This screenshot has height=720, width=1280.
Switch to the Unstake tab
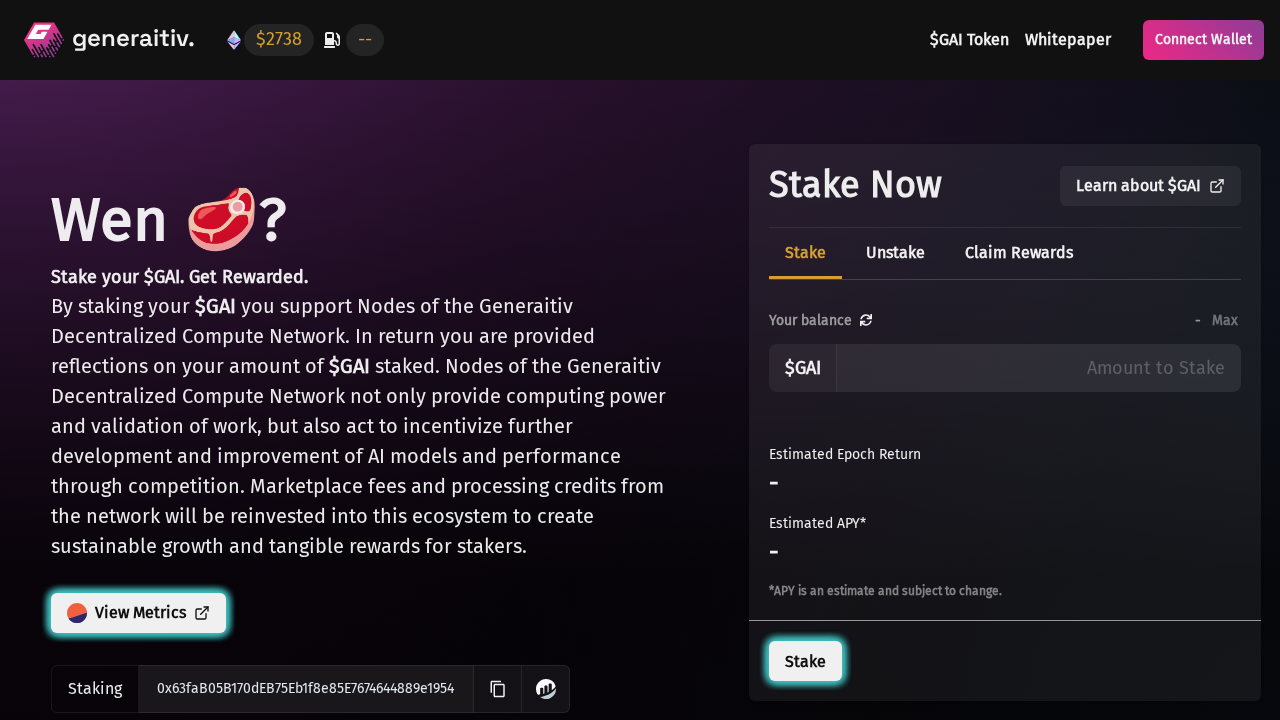(x=895, y=253)
